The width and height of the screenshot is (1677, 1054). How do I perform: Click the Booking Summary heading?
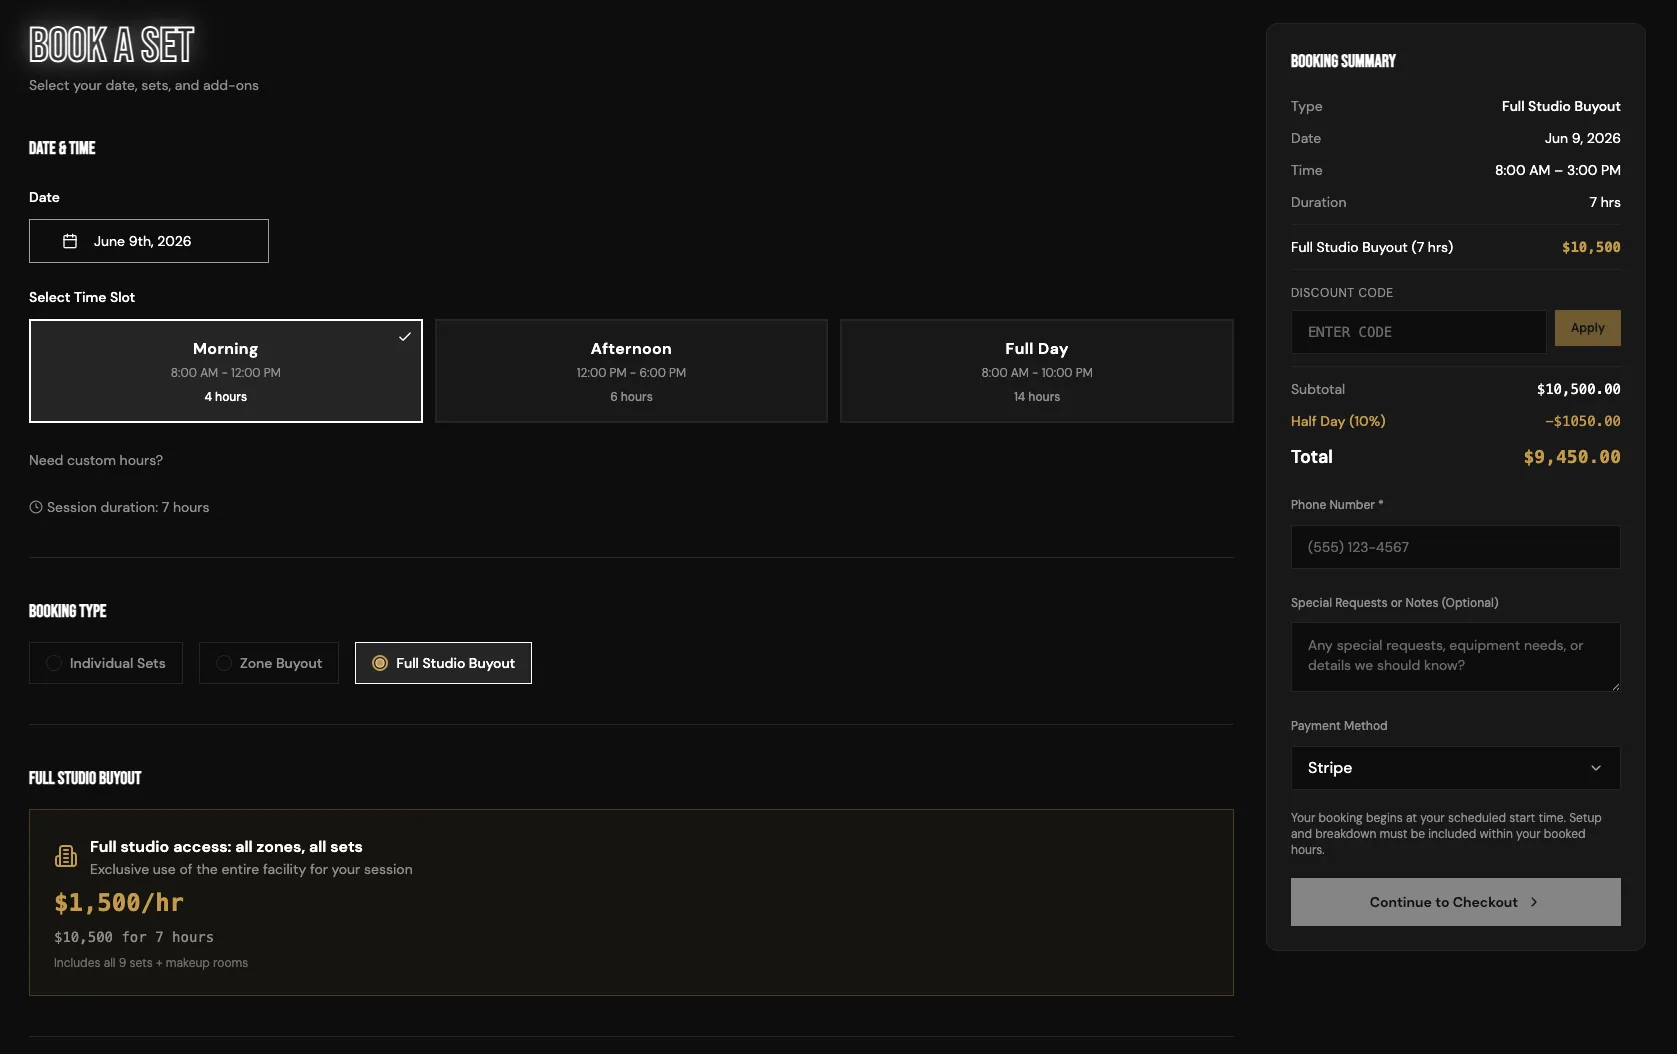tap(1343, 61)
